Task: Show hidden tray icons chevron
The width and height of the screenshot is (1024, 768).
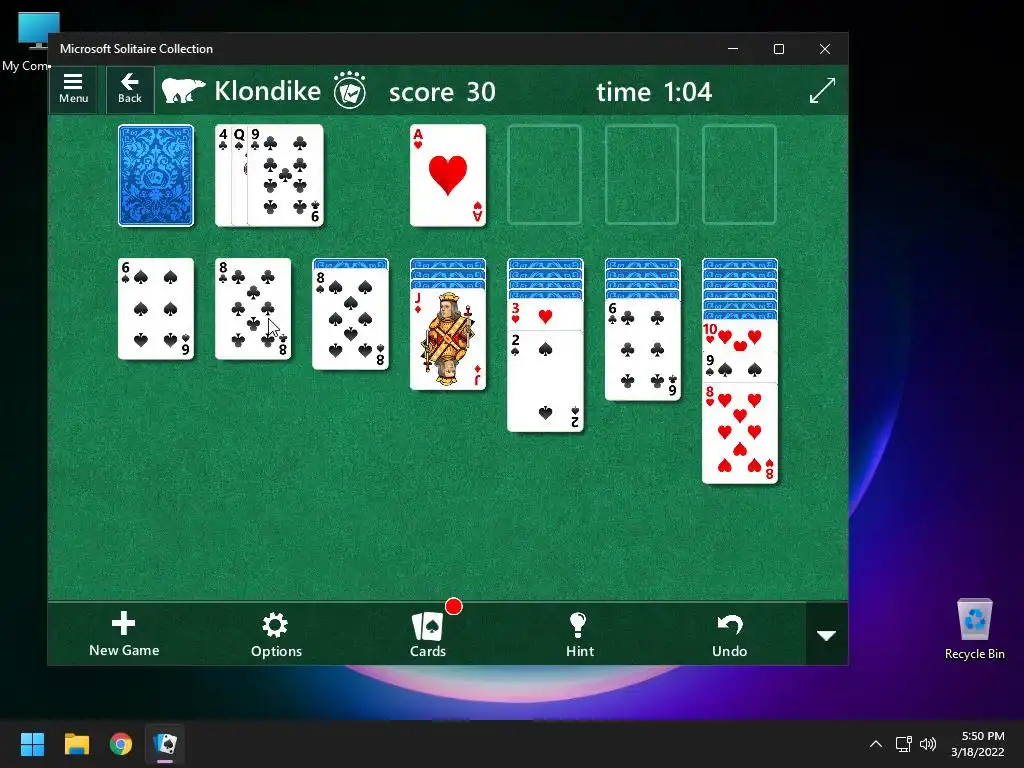Action: 876,744
